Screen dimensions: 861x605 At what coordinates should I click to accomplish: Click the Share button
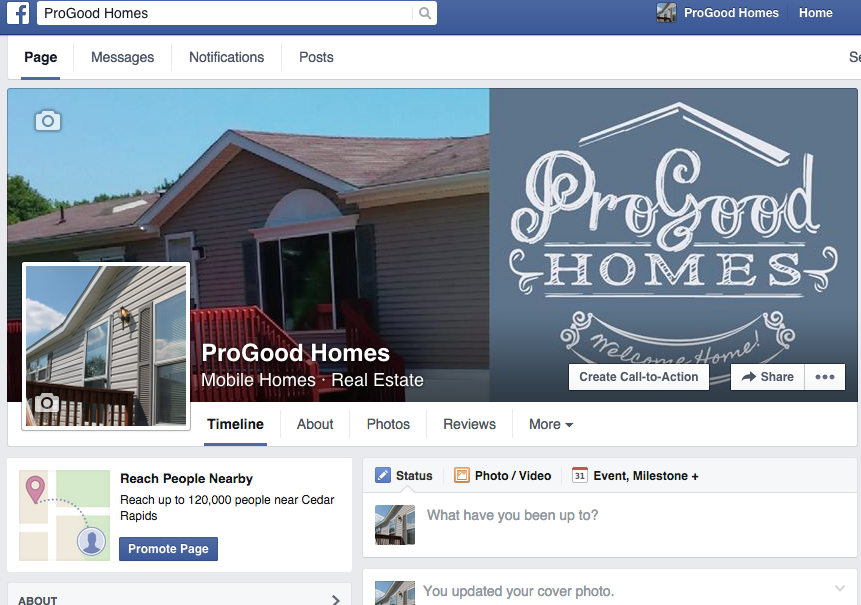coord(768,377)
